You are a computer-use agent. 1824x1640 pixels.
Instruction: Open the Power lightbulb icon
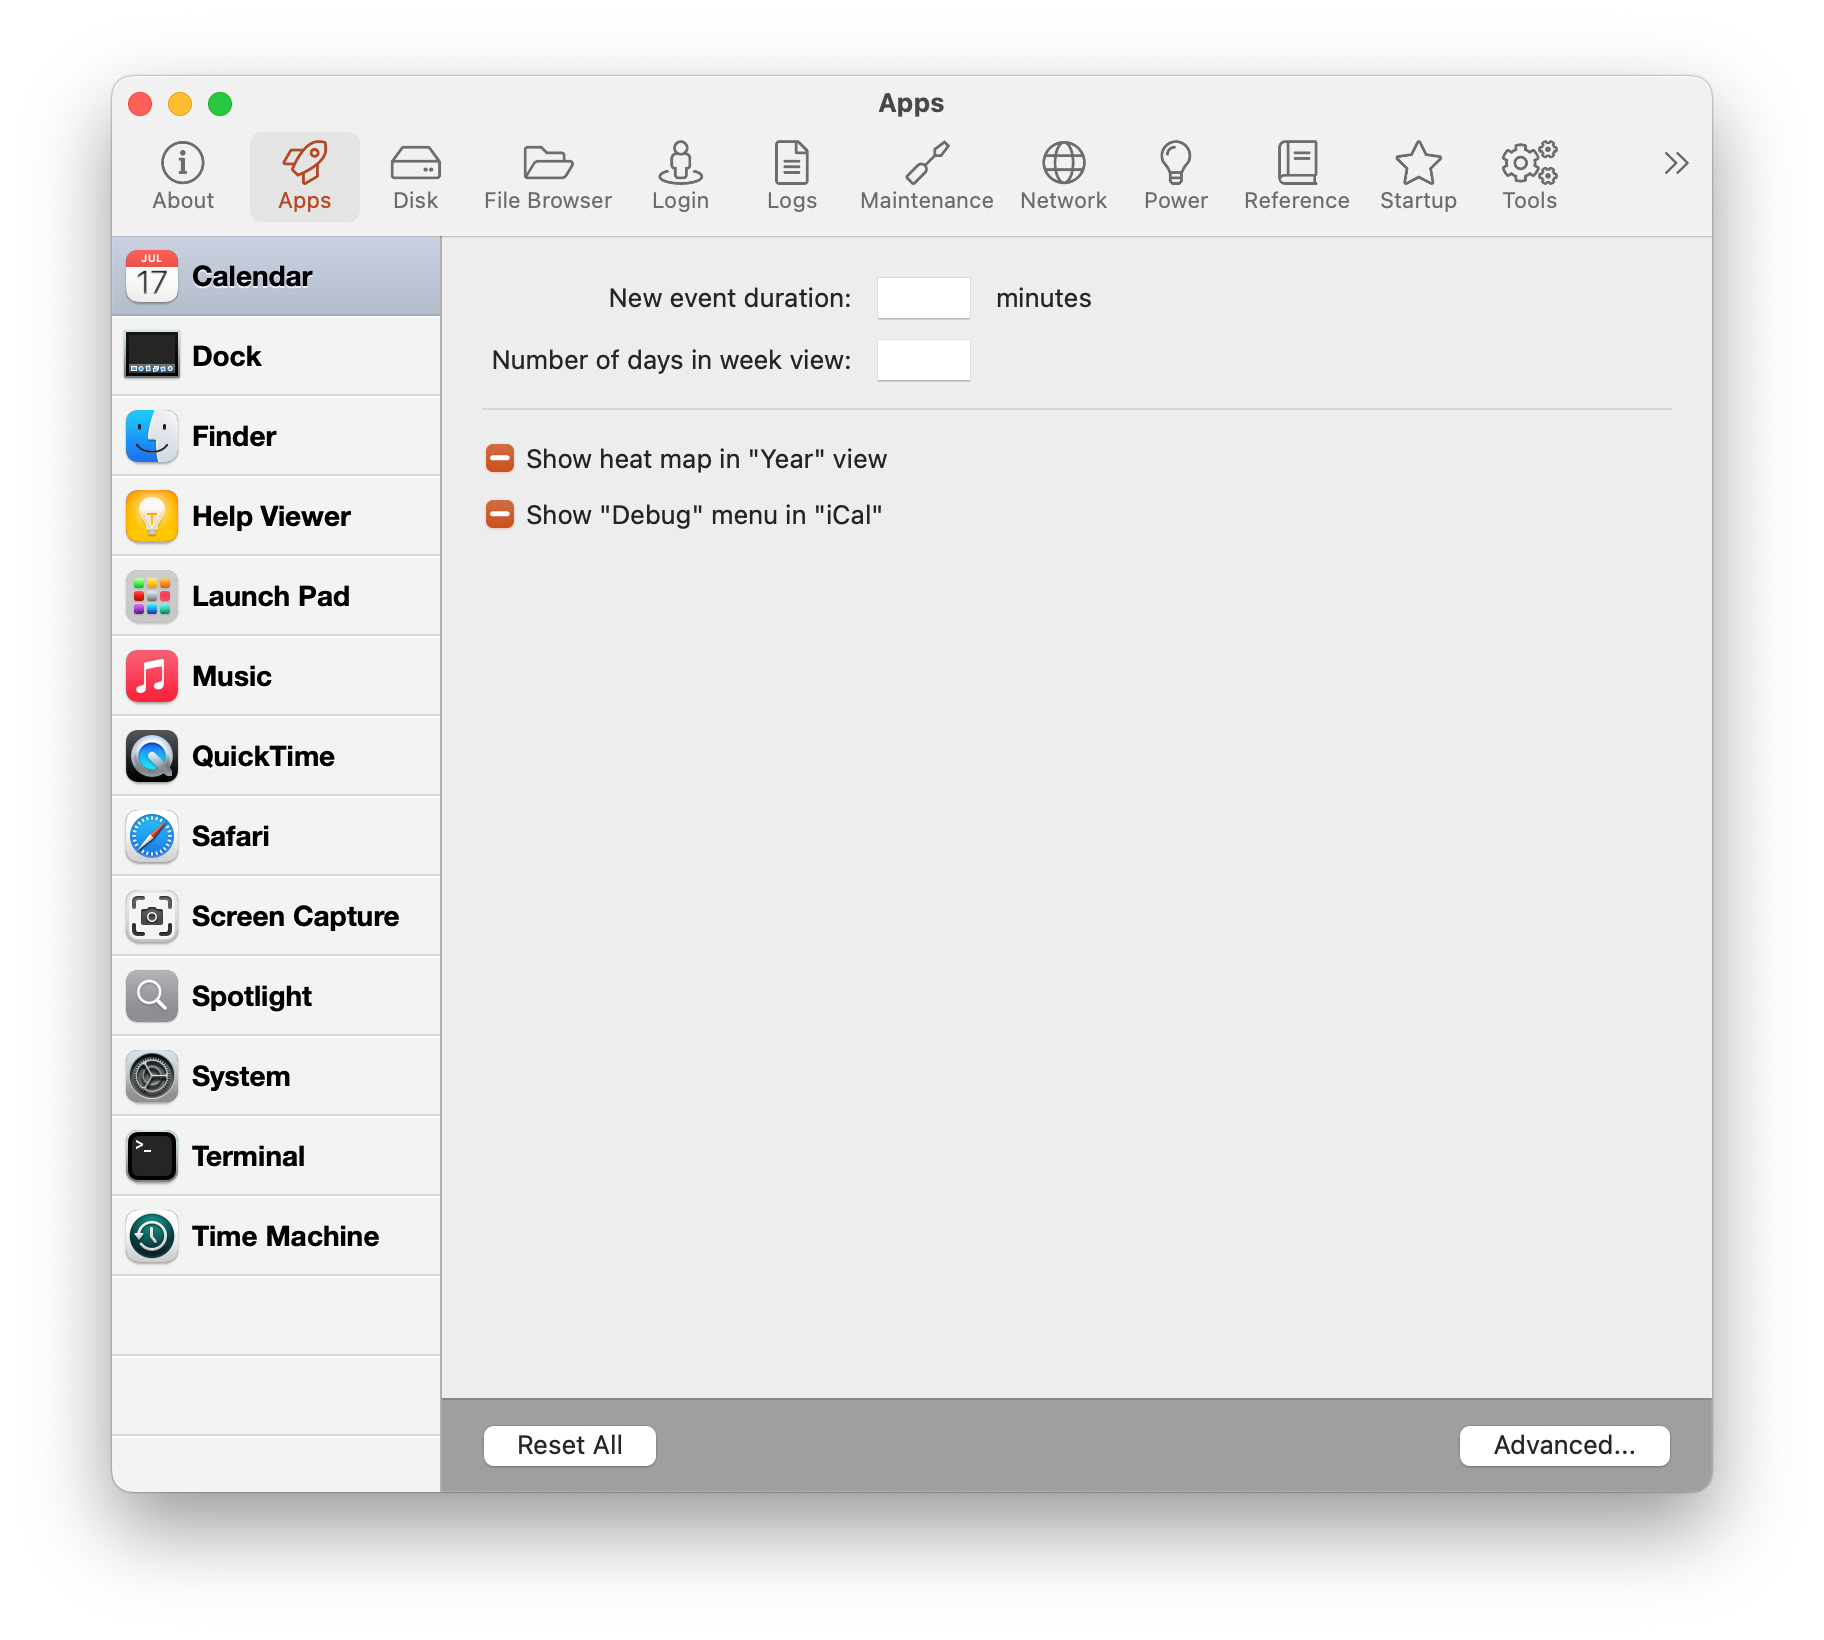(1176, 163)
